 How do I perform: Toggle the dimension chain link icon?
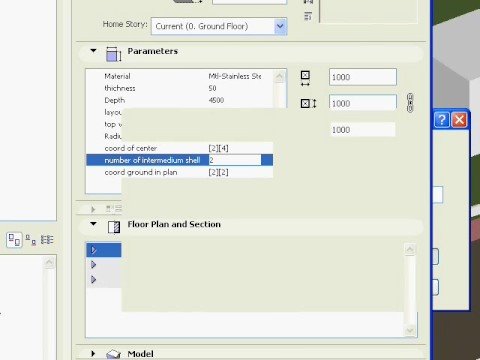click(410, 103)
